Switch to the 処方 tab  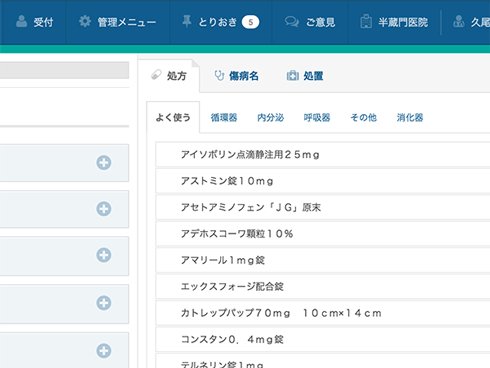169,76
